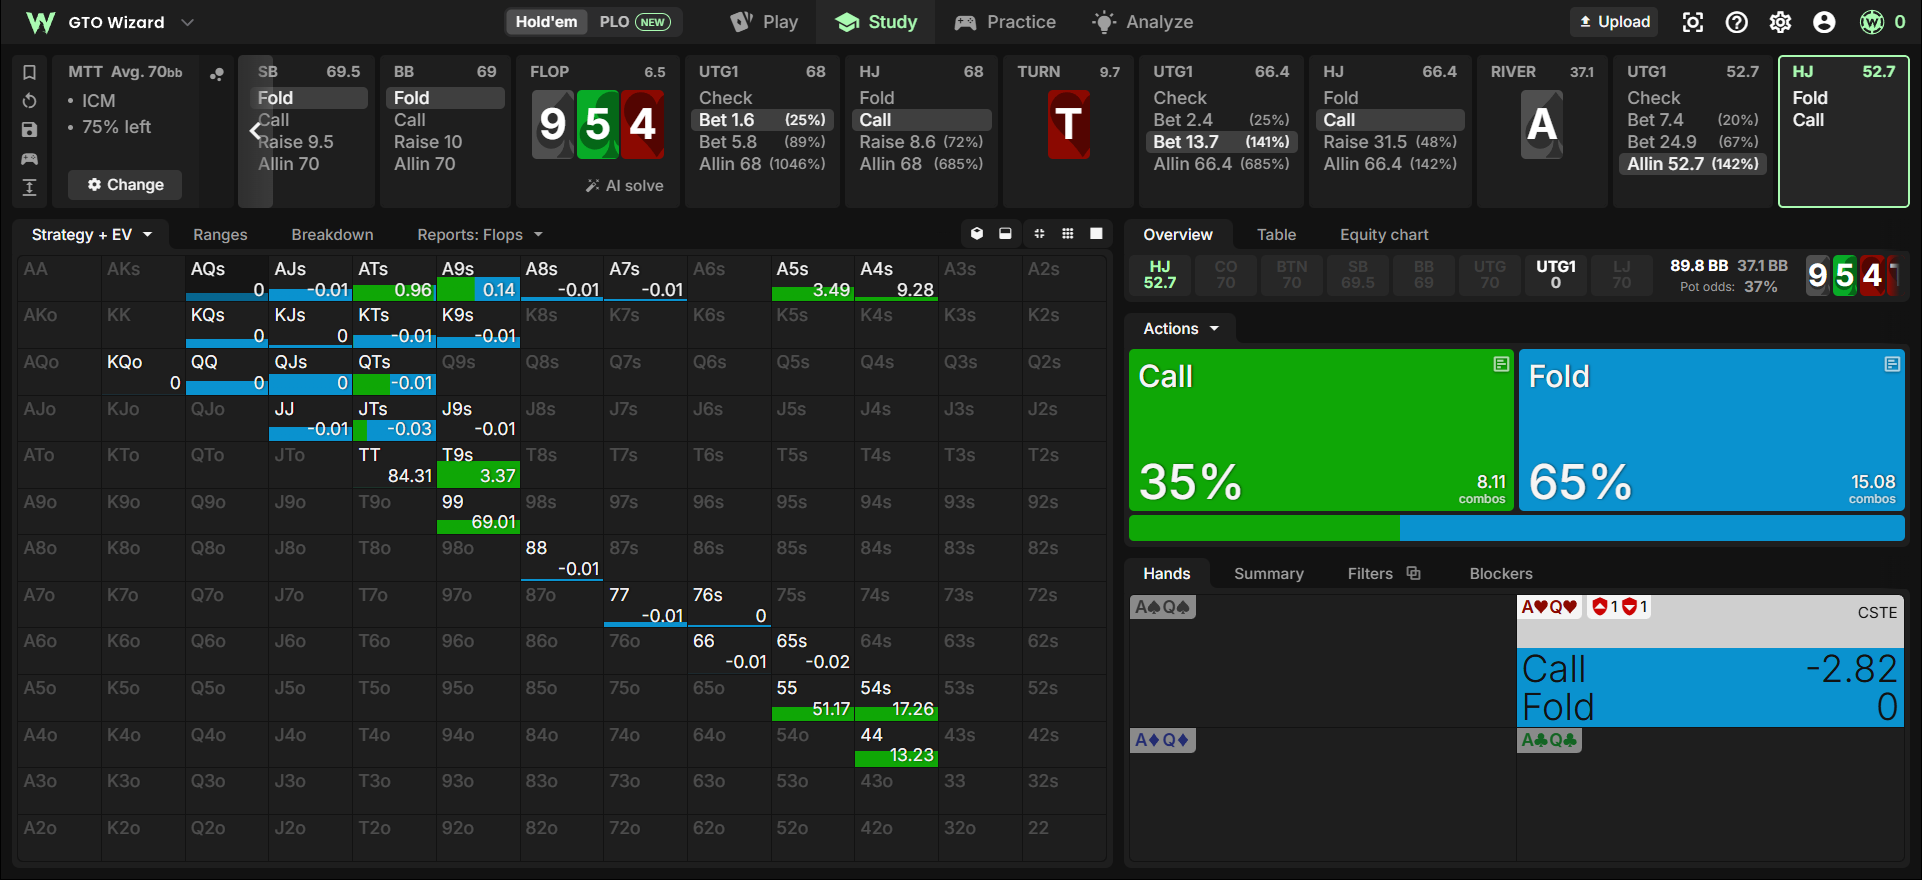The height and width of the screenshot is (880, 1922).
Task: Click the save floppy-disk icon
Action: [x=29, y=129]
